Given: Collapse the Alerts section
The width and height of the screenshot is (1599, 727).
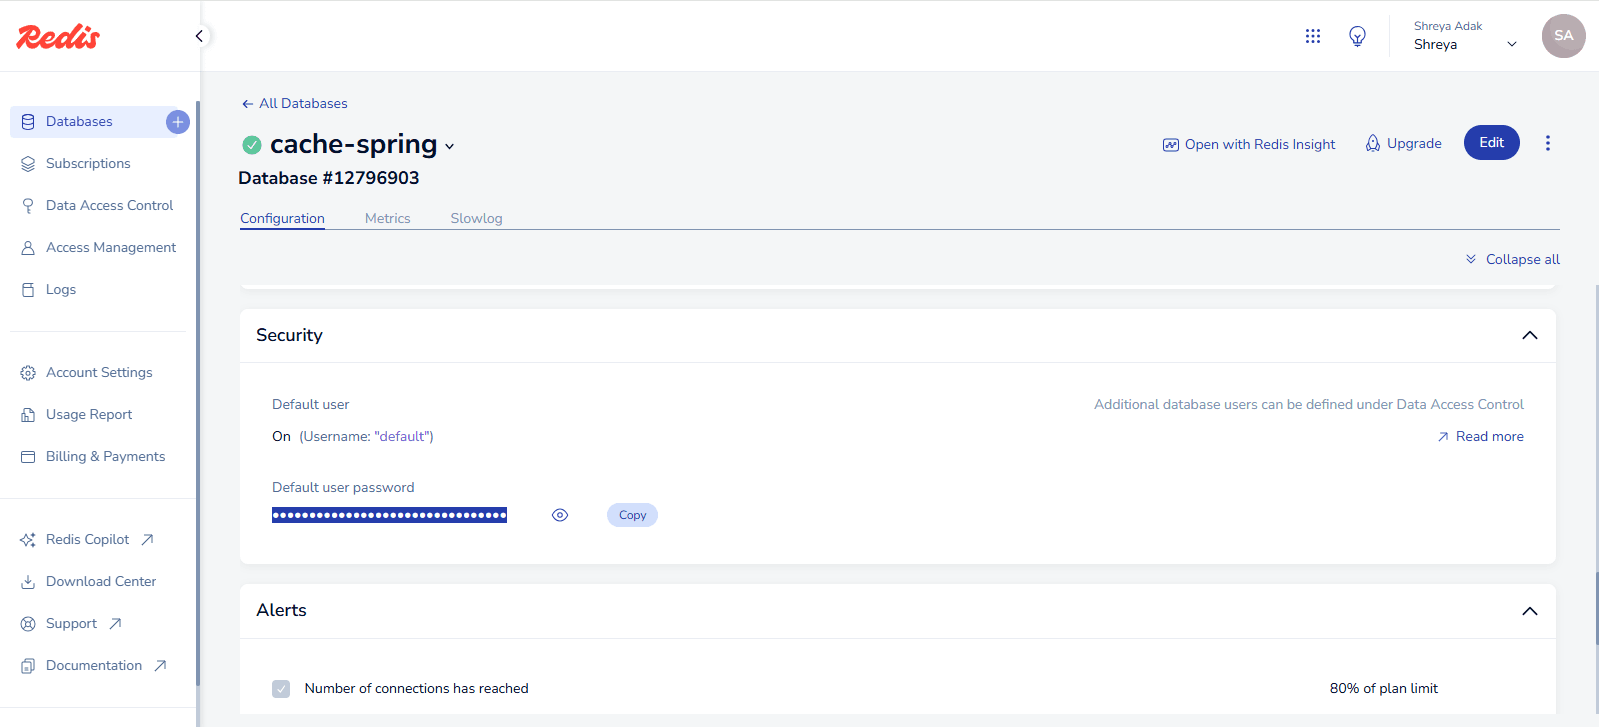Looking at the screenshot, I should pyautogui.click(x=1530, y=611).
